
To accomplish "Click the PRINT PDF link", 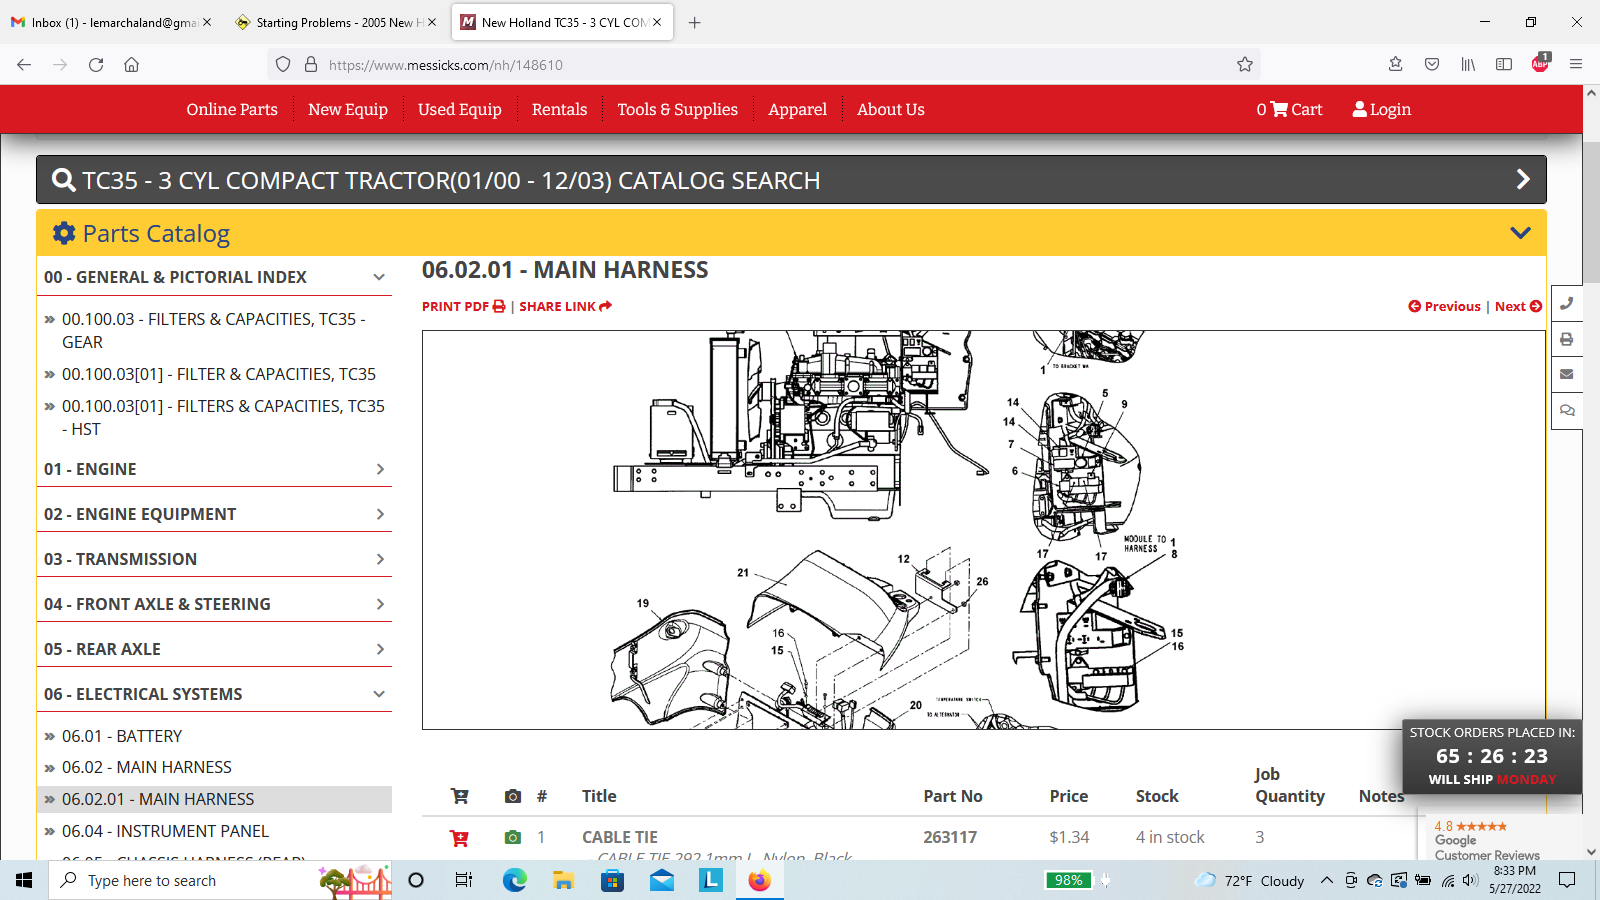I will [x=464, y=306].
